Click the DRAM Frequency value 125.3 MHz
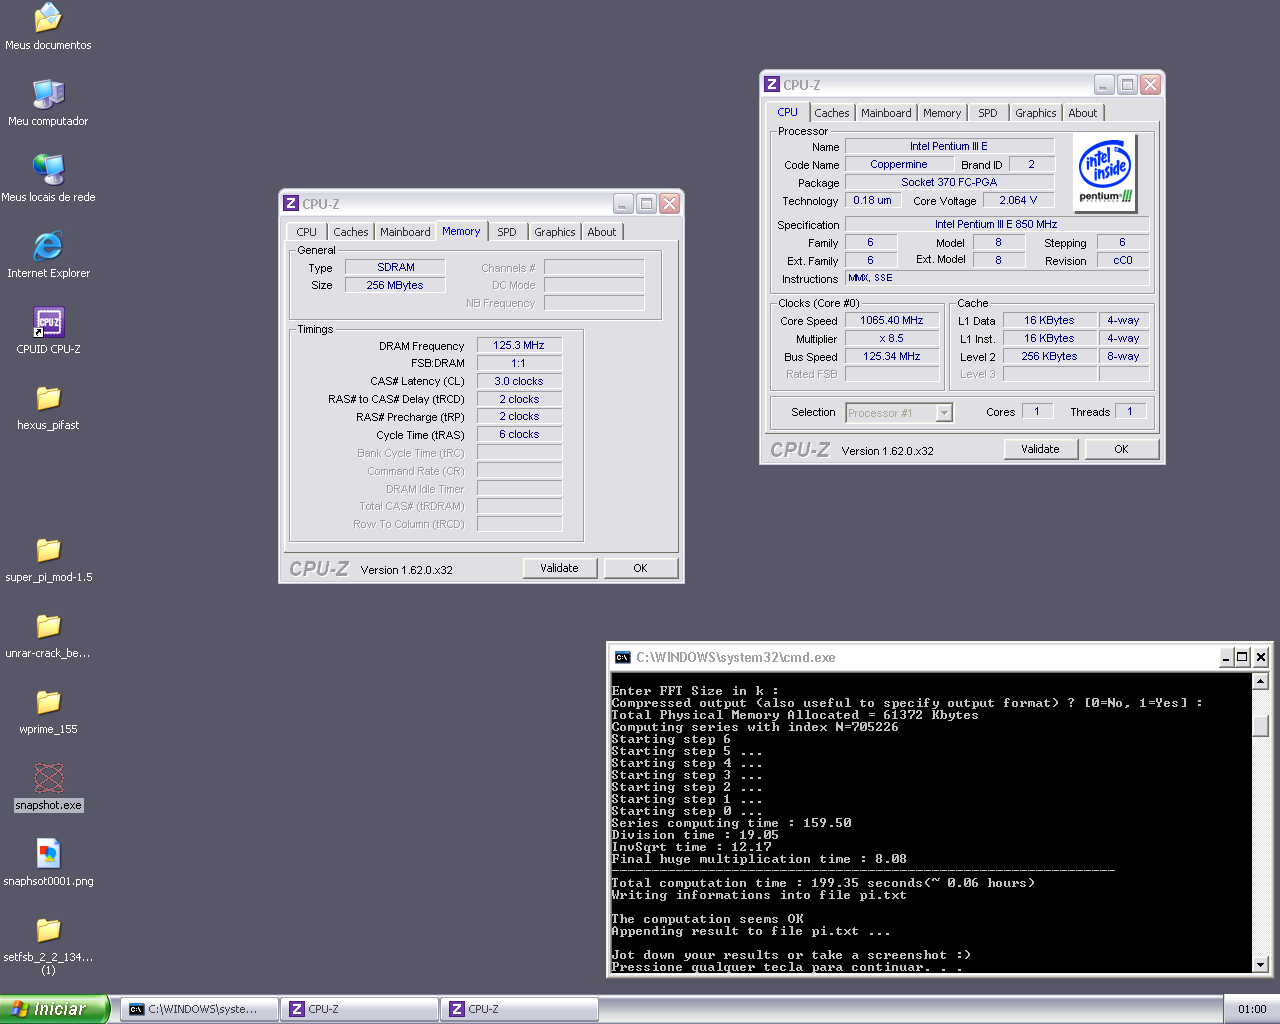The width and height of the screenshot is (1280, 1024). (x=519, y=345)
